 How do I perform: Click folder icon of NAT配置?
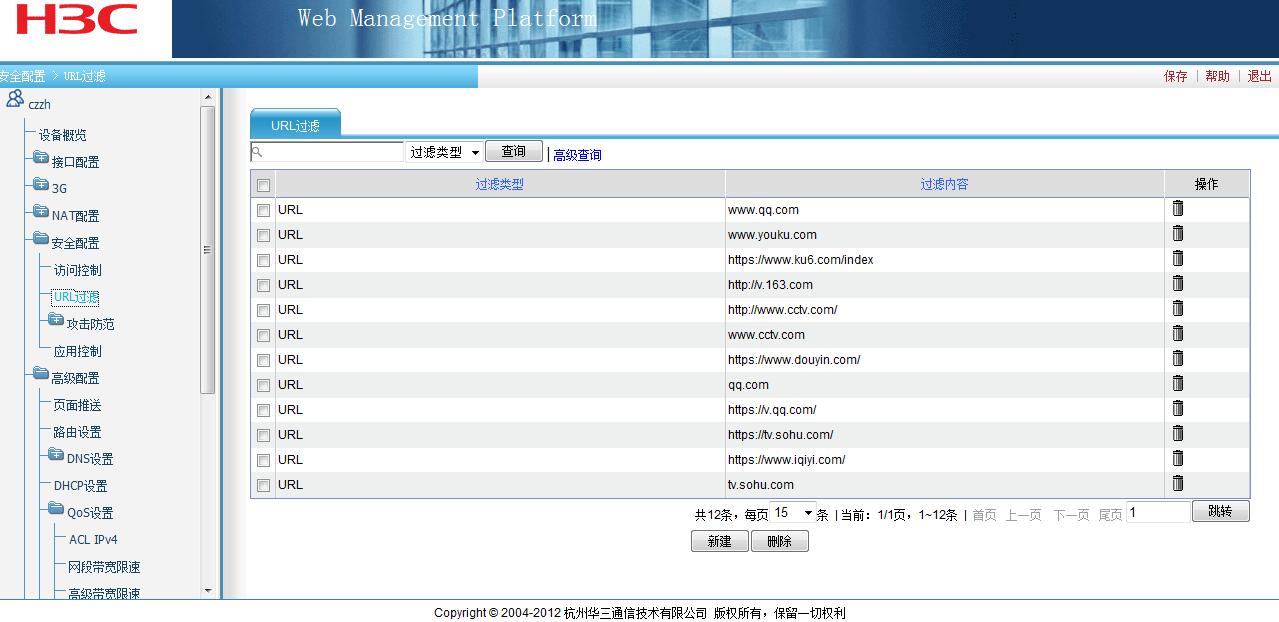pyautogui.click(x=41, y=212)
